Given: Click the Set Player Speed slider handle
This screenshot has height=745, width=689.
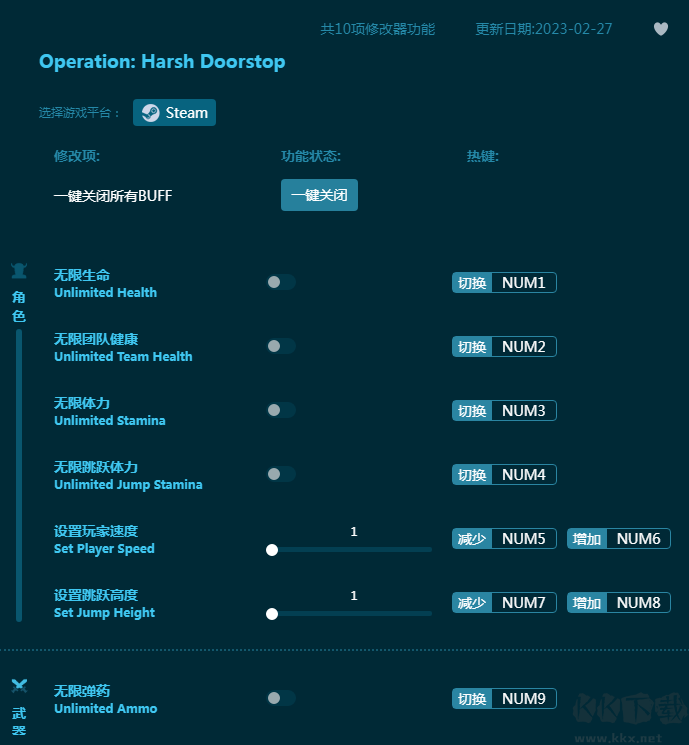Looking at the screenshot, I should coord(272,549).
